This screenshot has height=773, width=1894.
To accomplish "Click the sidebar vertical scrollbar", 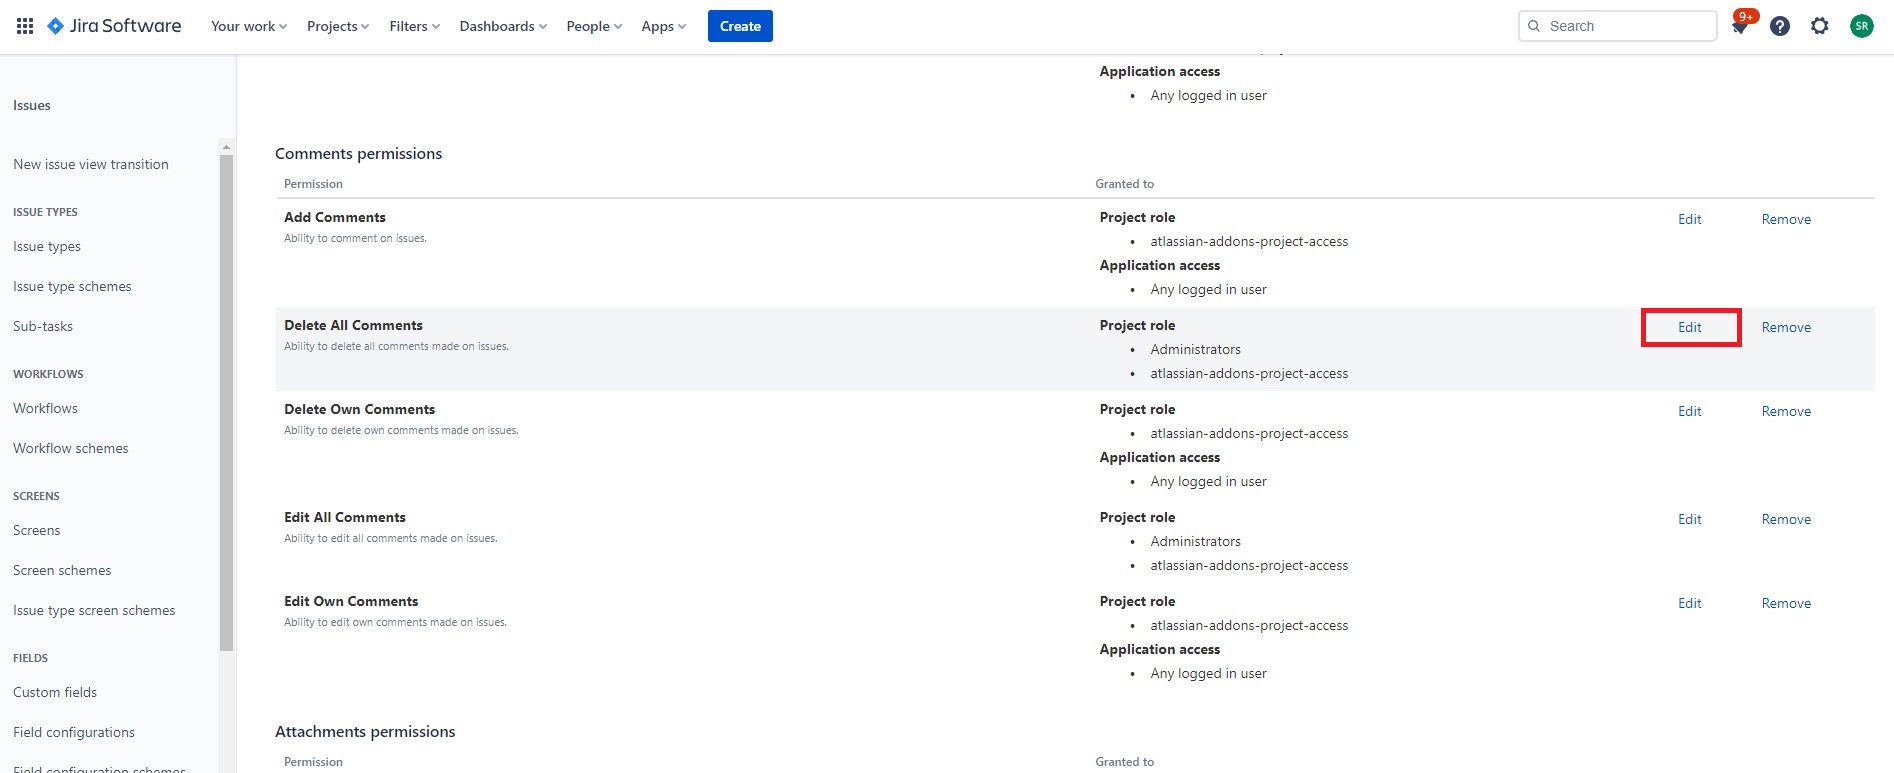I will pyautogui.click(x=226, y=400).
